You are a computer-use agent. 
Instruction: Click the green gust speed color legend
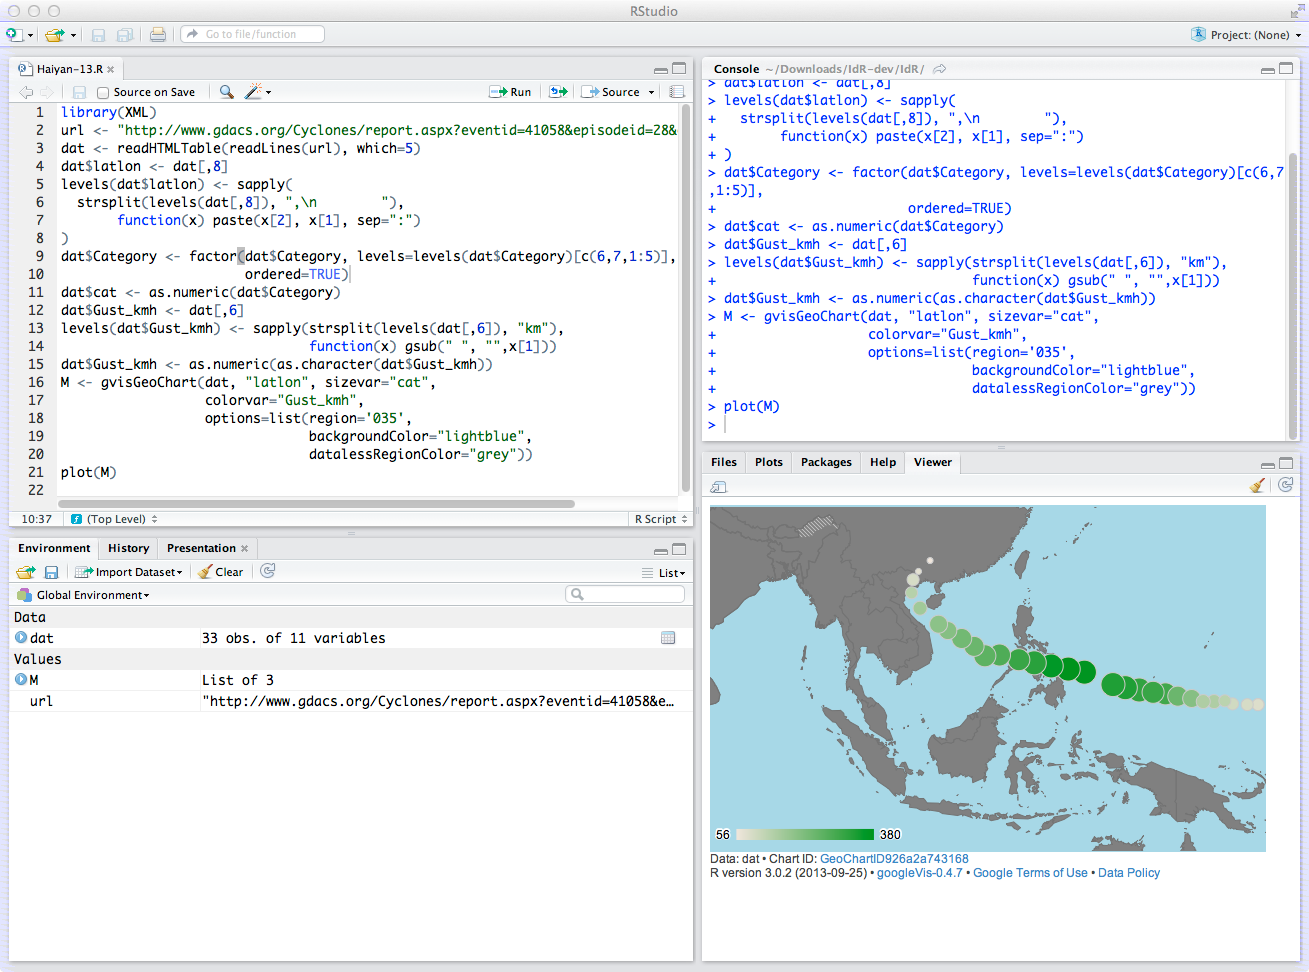click(805, 834)
